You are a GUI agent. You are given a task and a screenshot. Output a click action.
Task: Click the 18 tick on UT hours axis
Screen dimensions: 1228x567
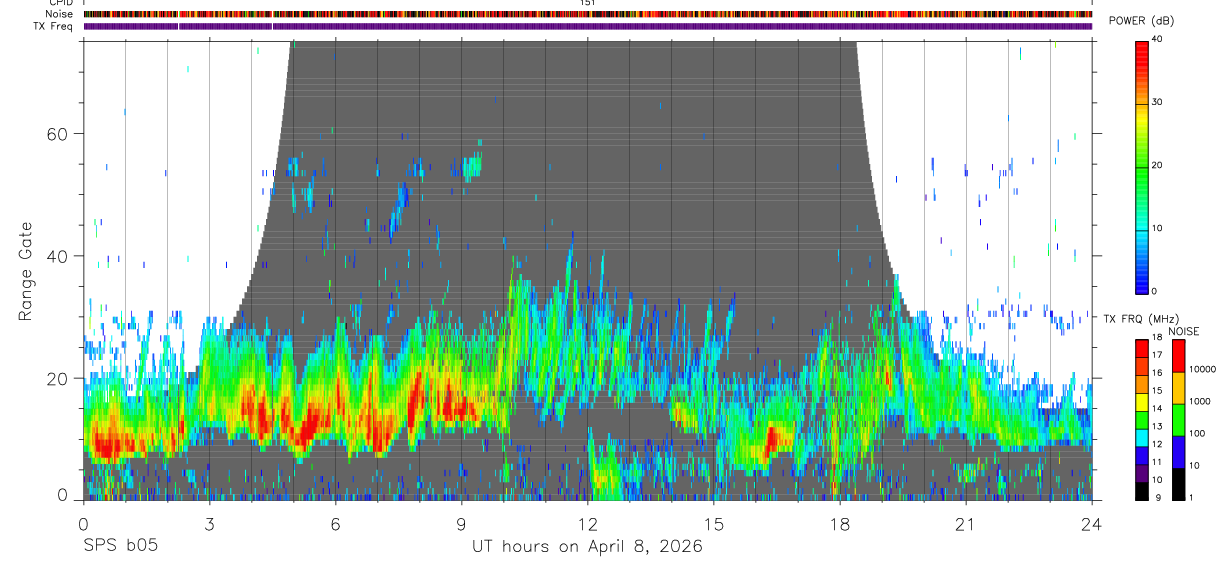(839, 524)
